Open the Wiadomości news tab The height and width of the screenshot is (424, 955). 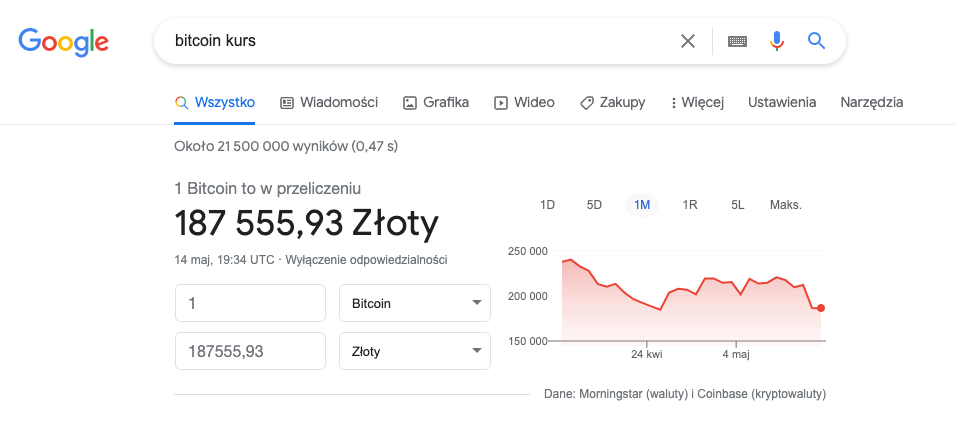point(329,102)
